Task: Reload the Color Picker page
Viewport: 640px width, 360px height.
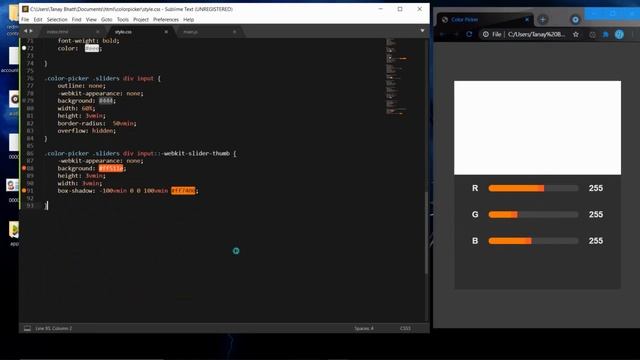Action: click(469, 34)
